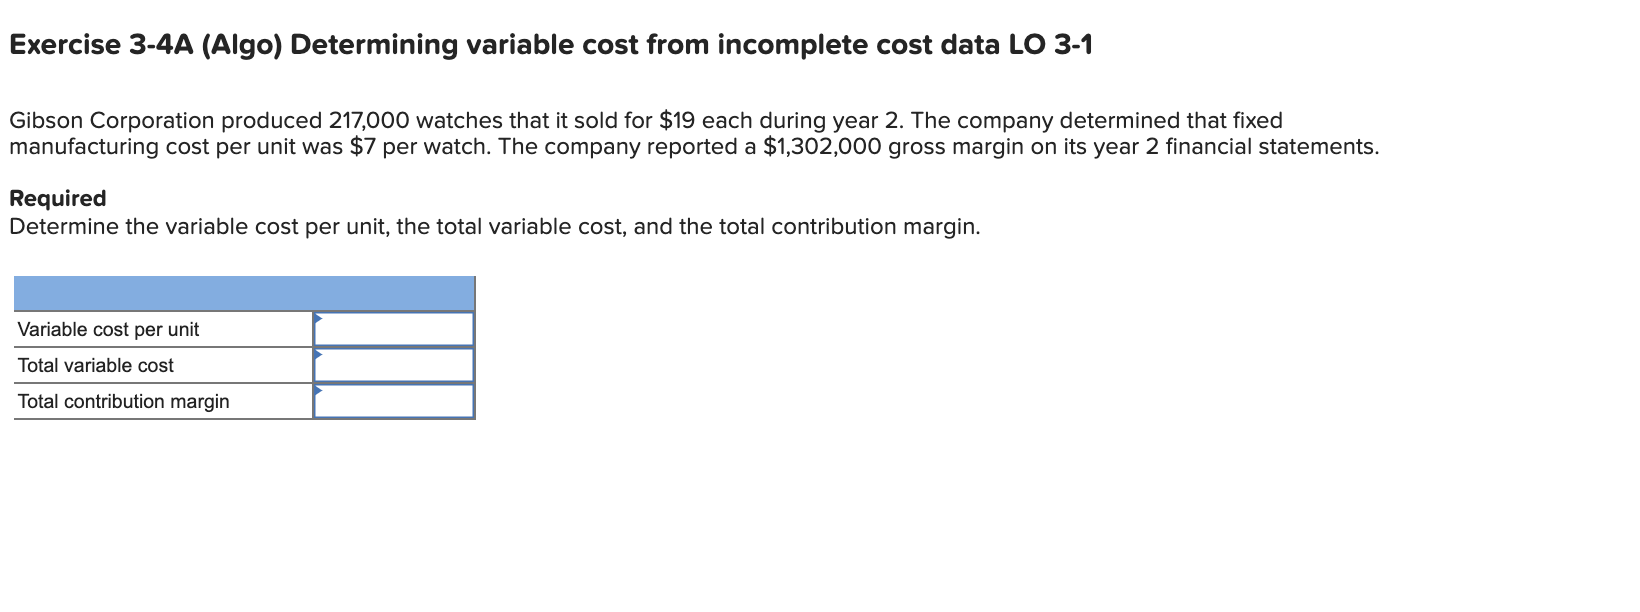1640x612 pixels.
Task: Select the Total variable cost row label
Action: 95,365
